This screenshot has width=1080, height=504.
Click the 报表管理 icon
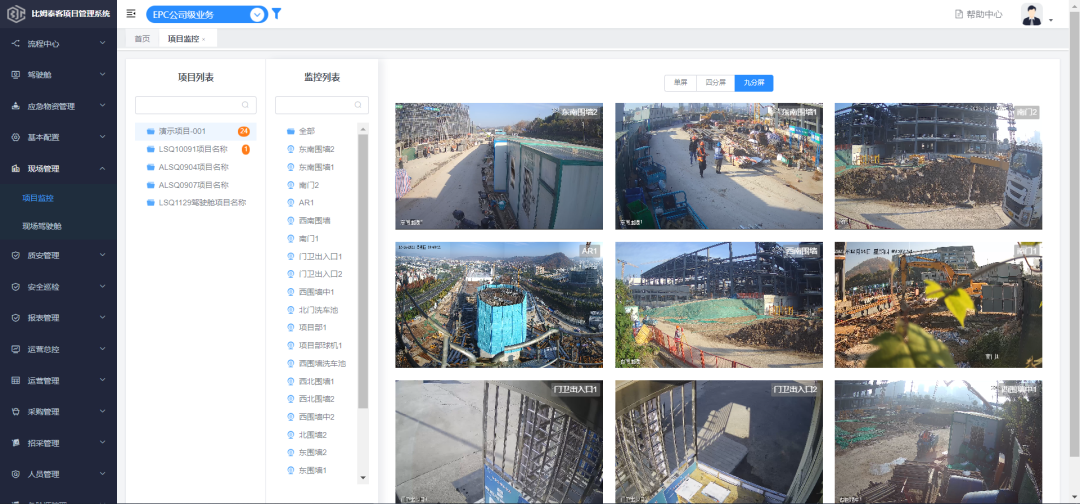tap(15, 318)
